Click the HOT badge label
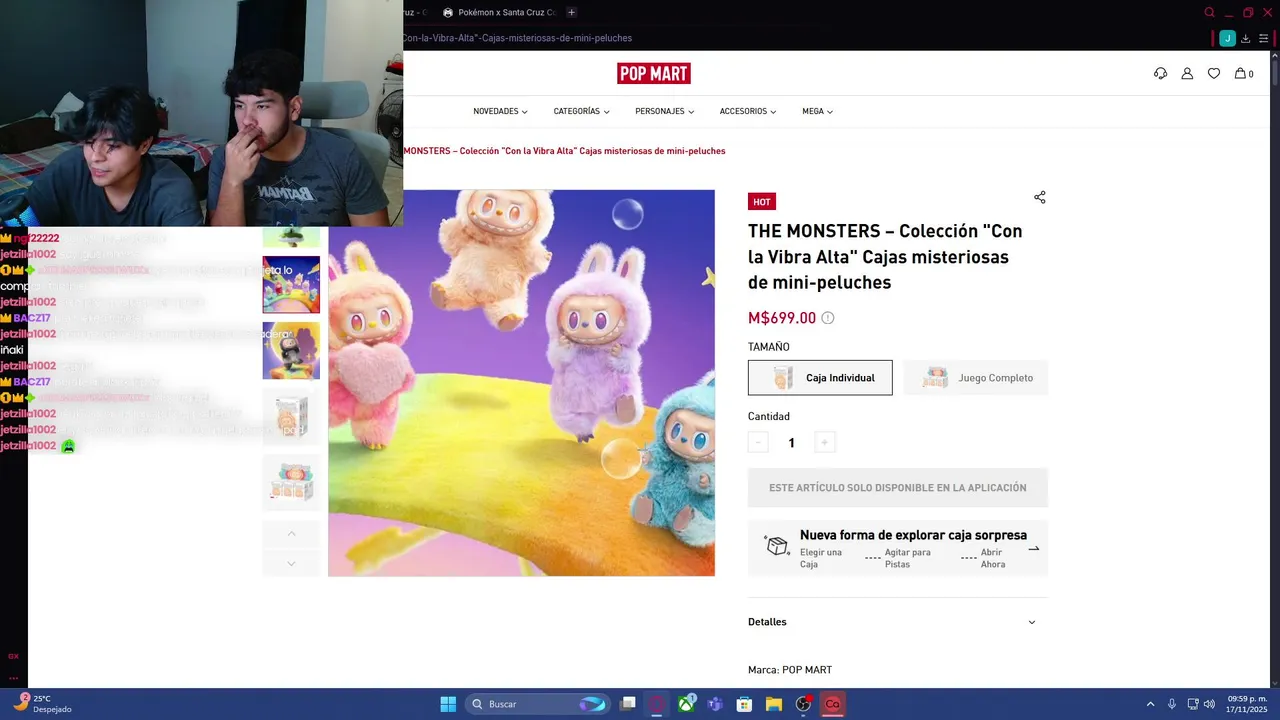 tap(762, 202)
